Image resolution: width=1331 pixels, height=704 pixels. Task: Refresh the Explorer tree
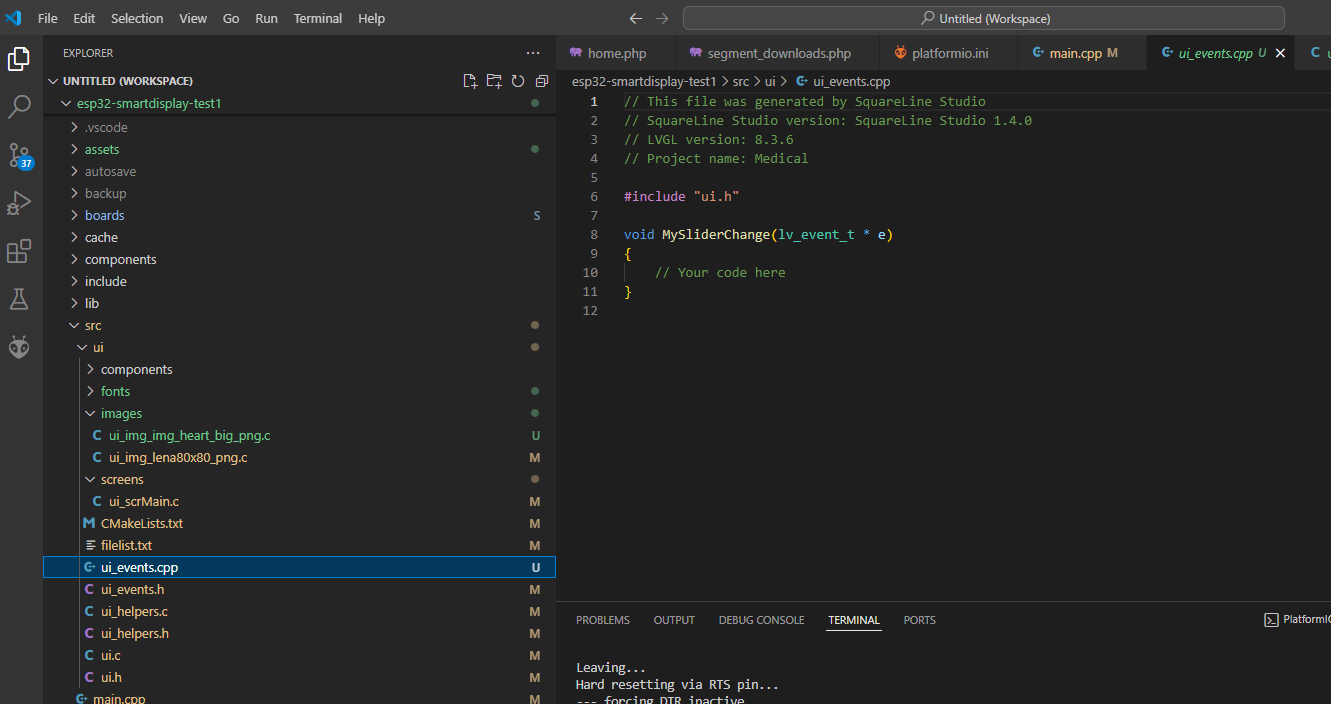tap(518, 81)
